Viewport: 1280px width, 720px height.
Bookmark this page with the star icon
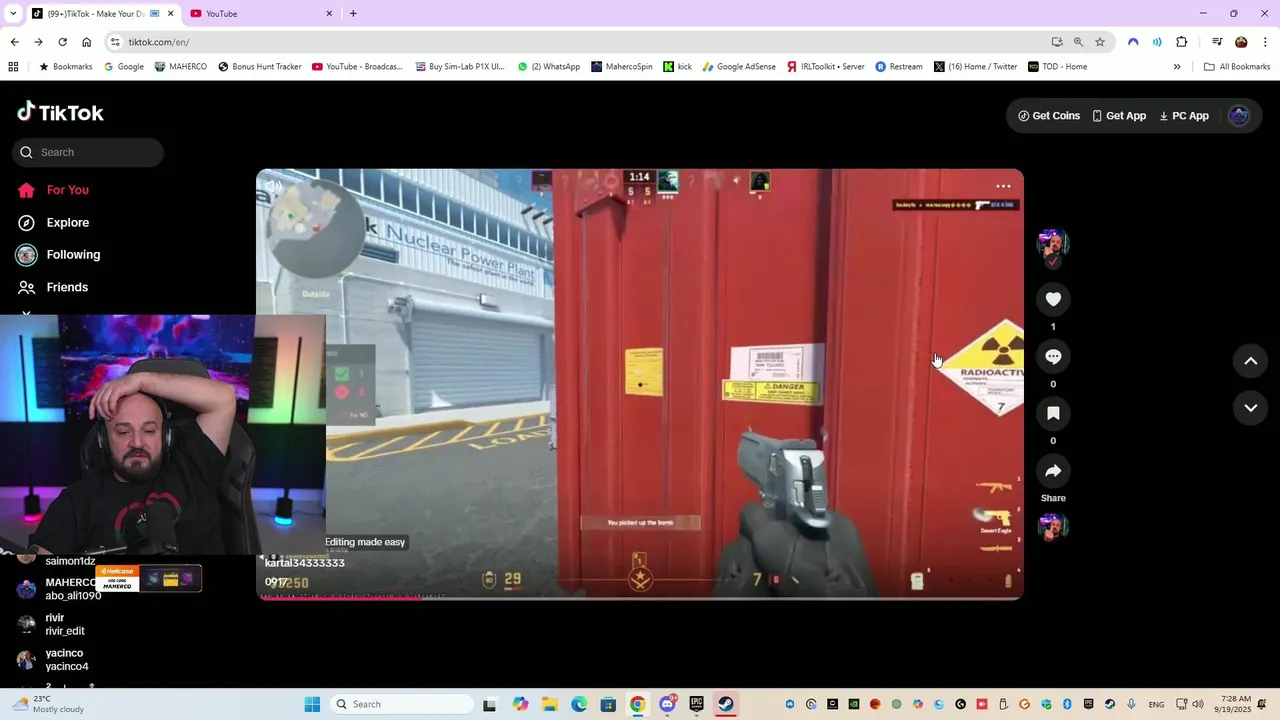(x=1100, y=42)
